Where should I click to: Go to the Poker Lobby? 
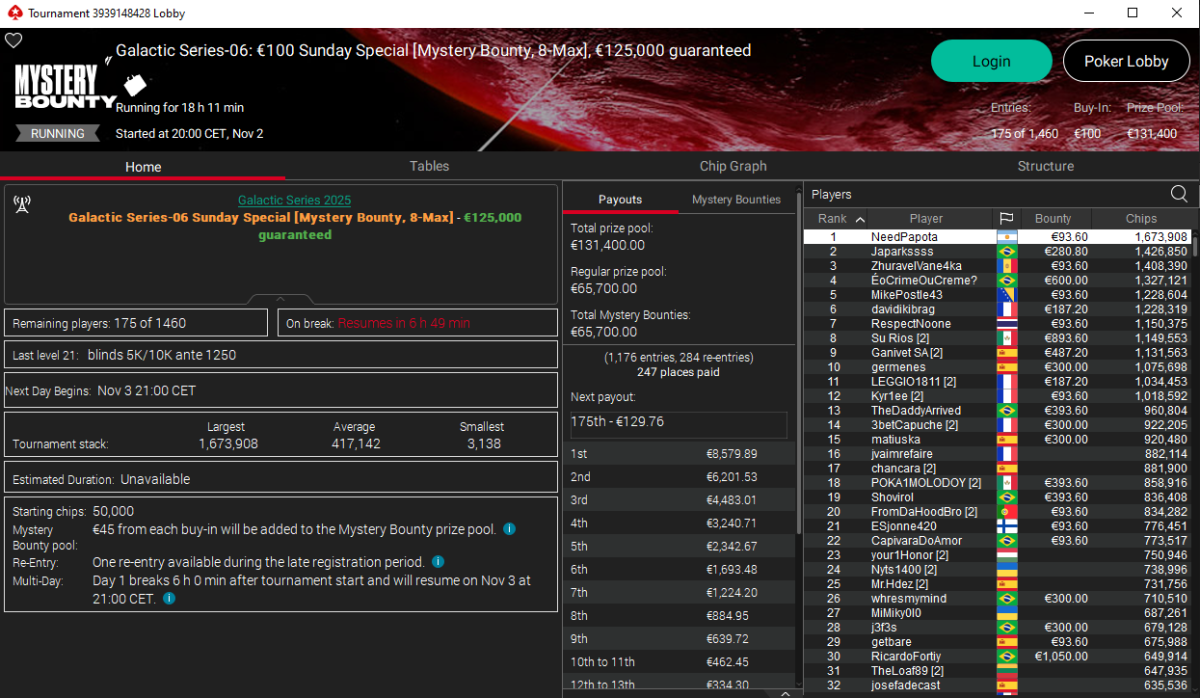[1126, 61]
